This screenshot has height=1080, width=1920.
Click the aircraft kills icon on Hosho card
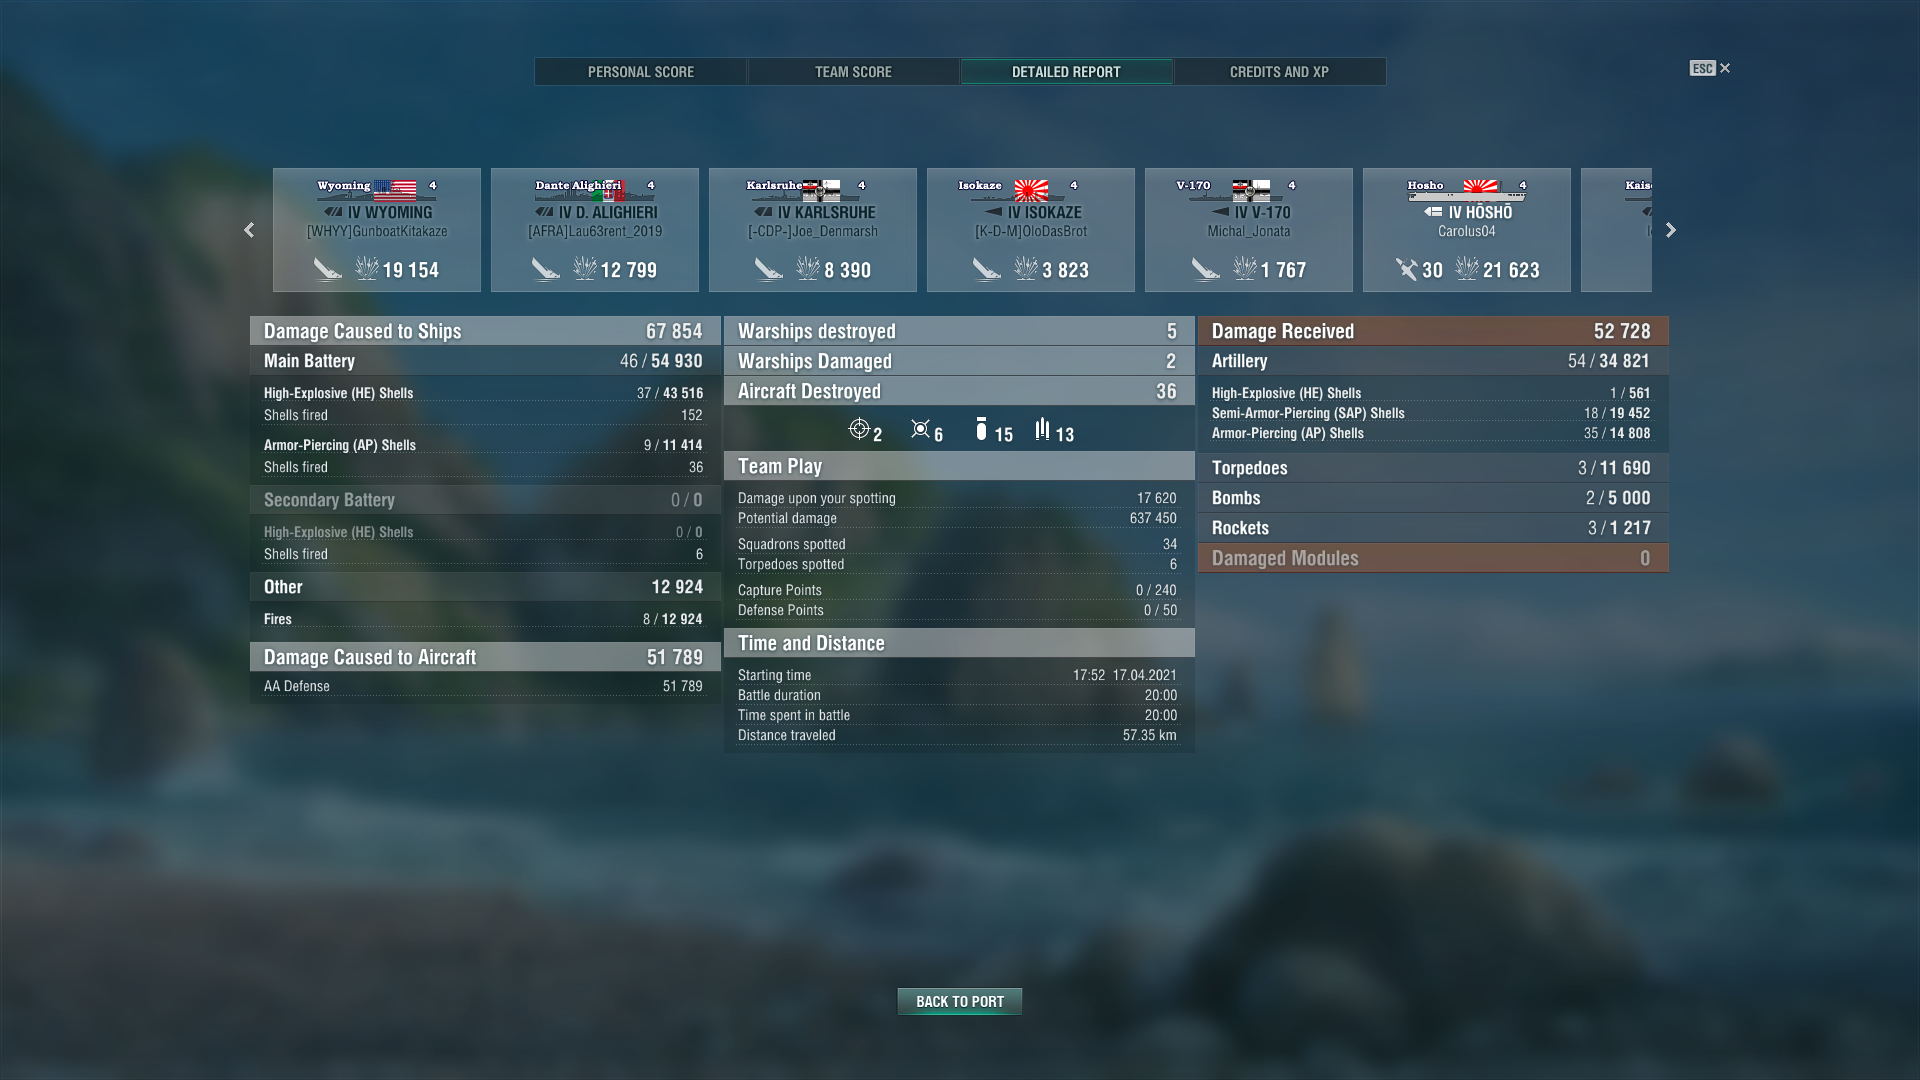(1407, 269)
